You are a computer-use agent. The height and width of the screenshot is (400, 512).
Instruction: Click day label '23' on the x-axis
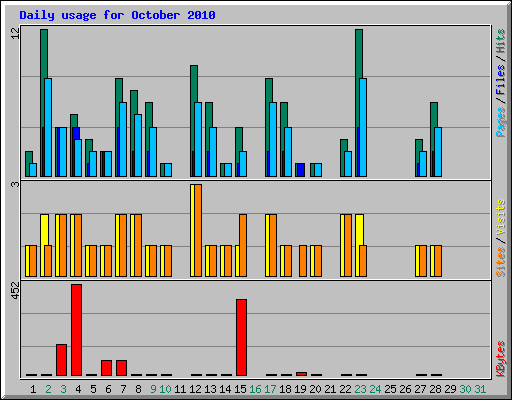pyautogui.click(x=360, y=389)
